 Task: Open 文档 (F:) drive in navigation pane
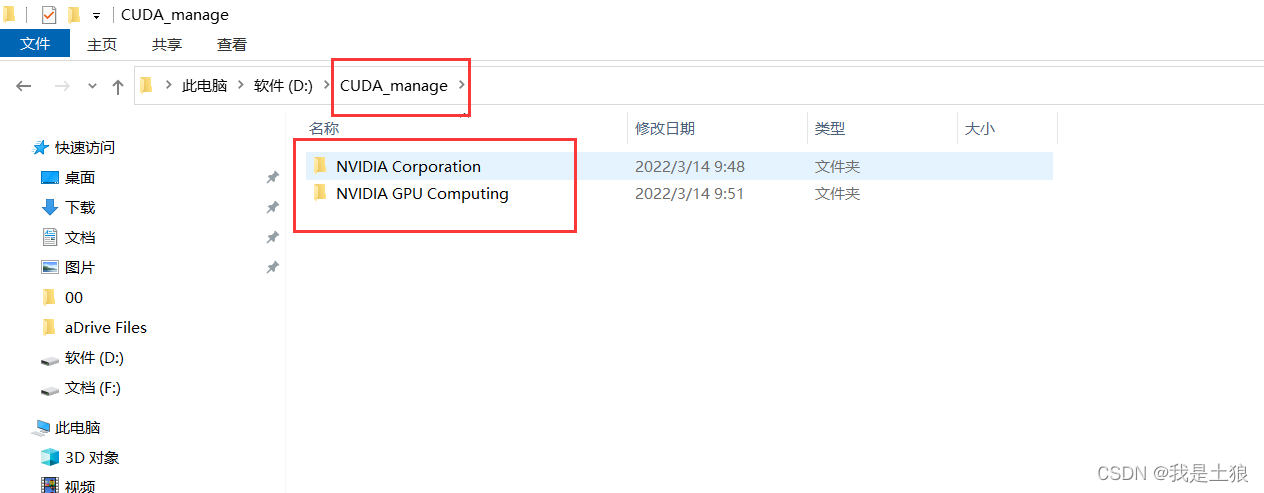click(x=93, y=387)
